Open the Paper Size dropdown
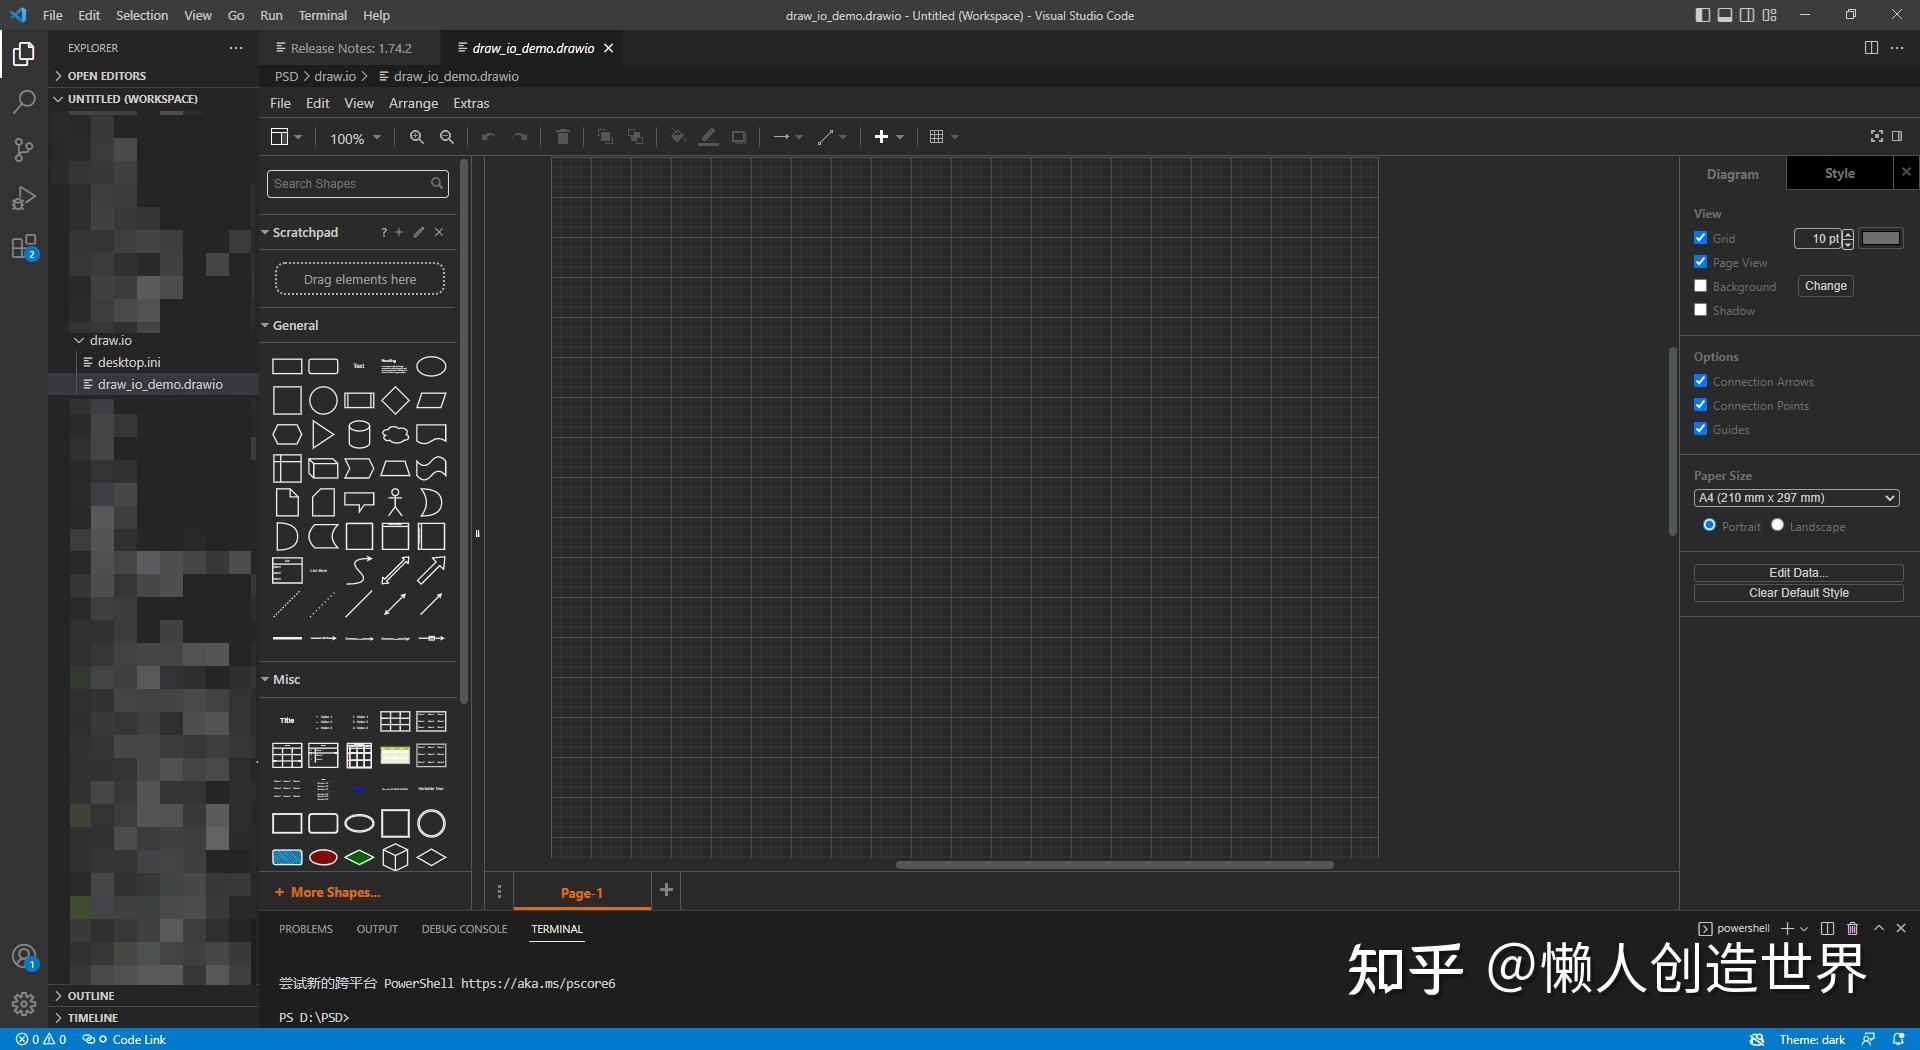Viewport: 1920px width, 1050px height. [1796, 497]
